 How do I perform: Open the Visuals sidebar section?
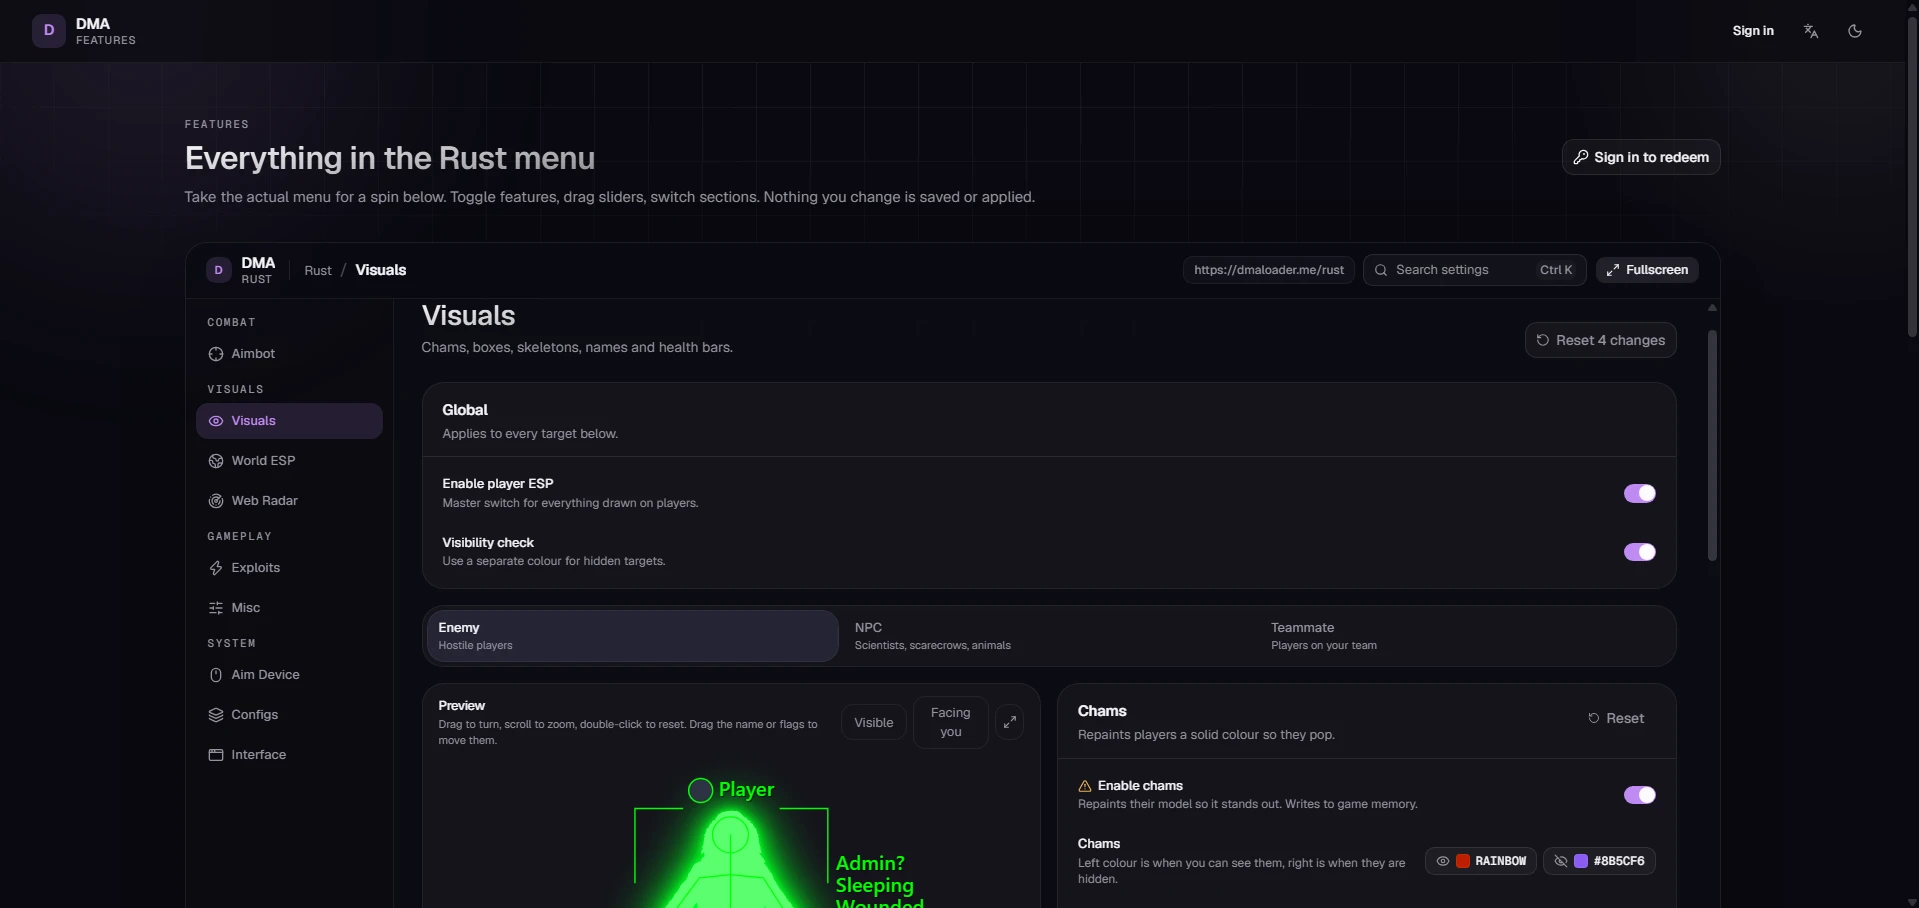[x=289, y=421]
